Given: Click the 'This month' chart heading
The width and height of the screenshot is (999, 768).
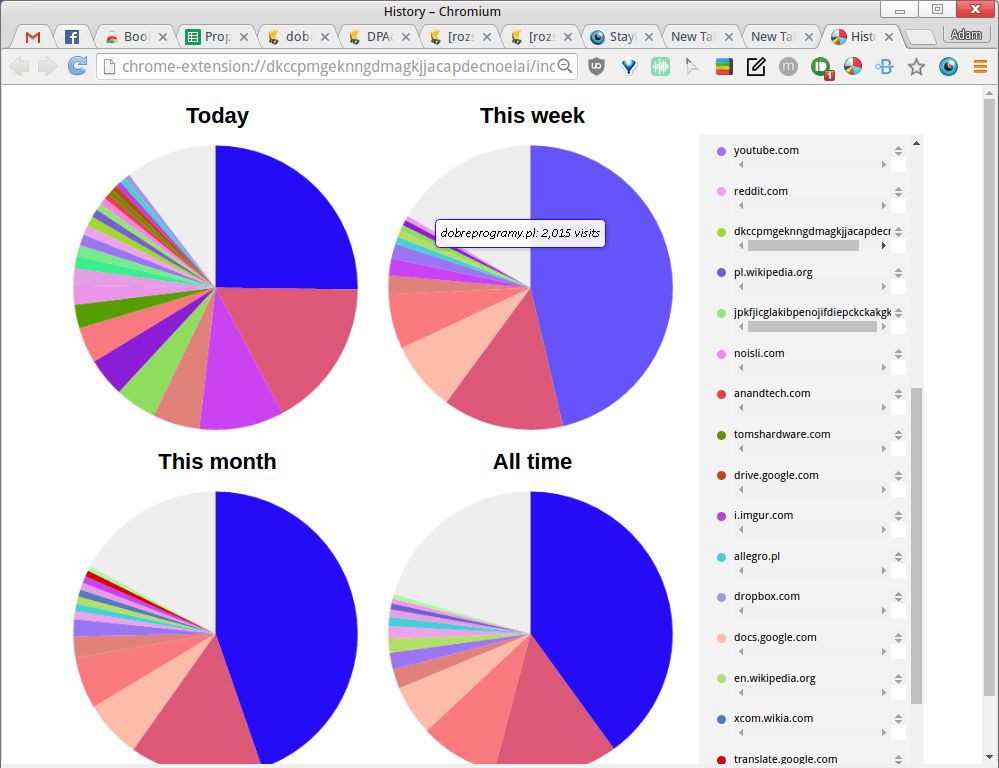Looking at the screenshot, I should pyautogui.click(x=217, y=461).
